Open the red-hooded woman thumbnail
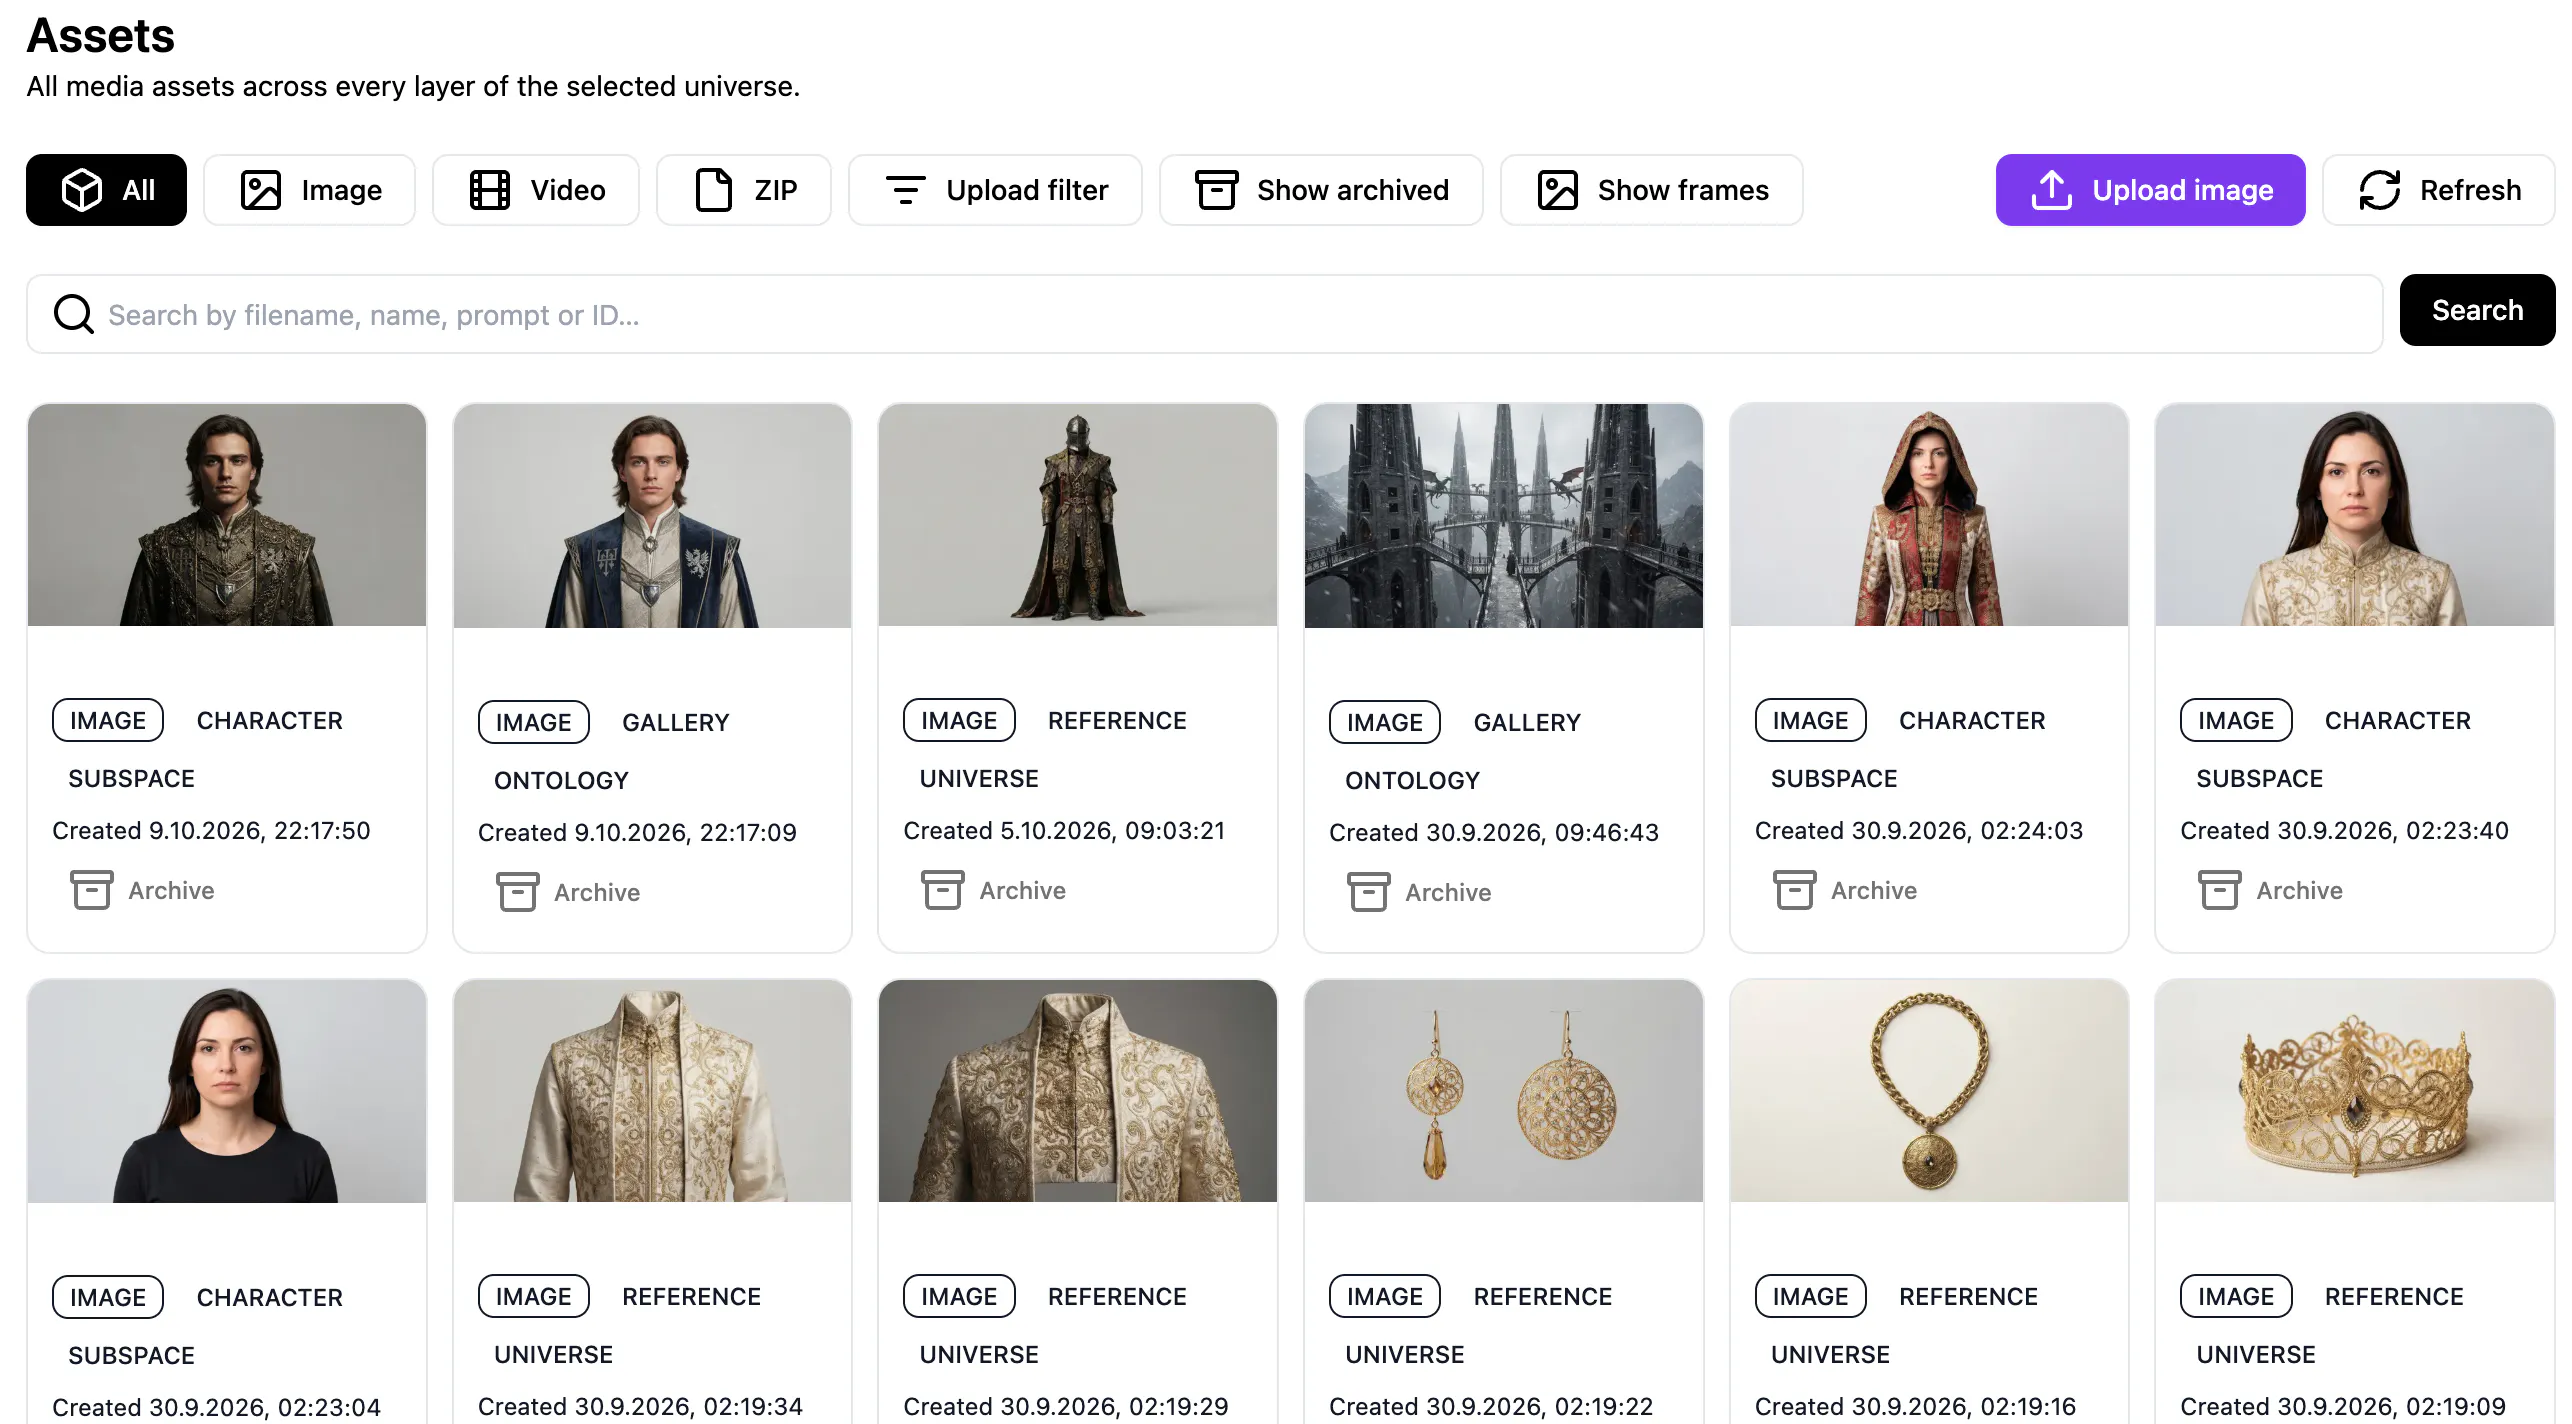Image resolution: width=2572 pixels, height=1424 pixels. 1929,515
